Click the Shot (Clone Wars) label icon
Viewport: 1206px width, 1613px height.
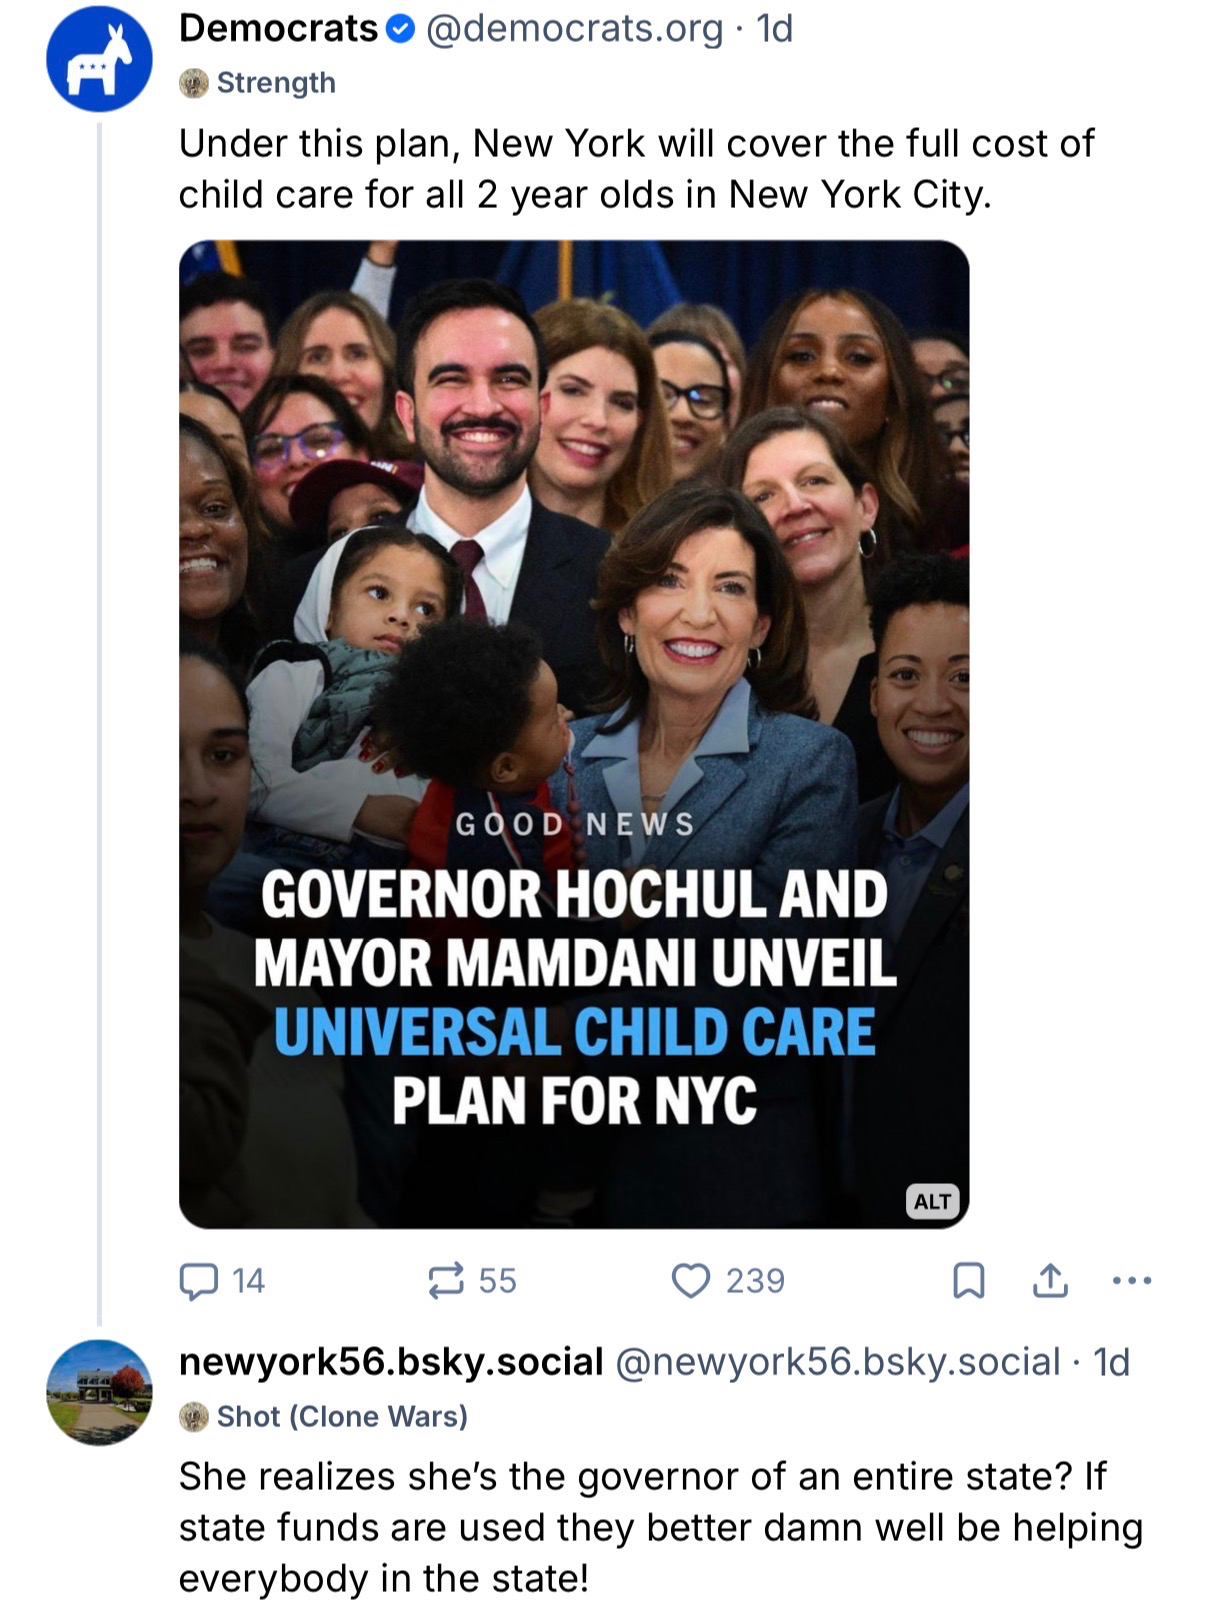click(x=193, y=1417)
